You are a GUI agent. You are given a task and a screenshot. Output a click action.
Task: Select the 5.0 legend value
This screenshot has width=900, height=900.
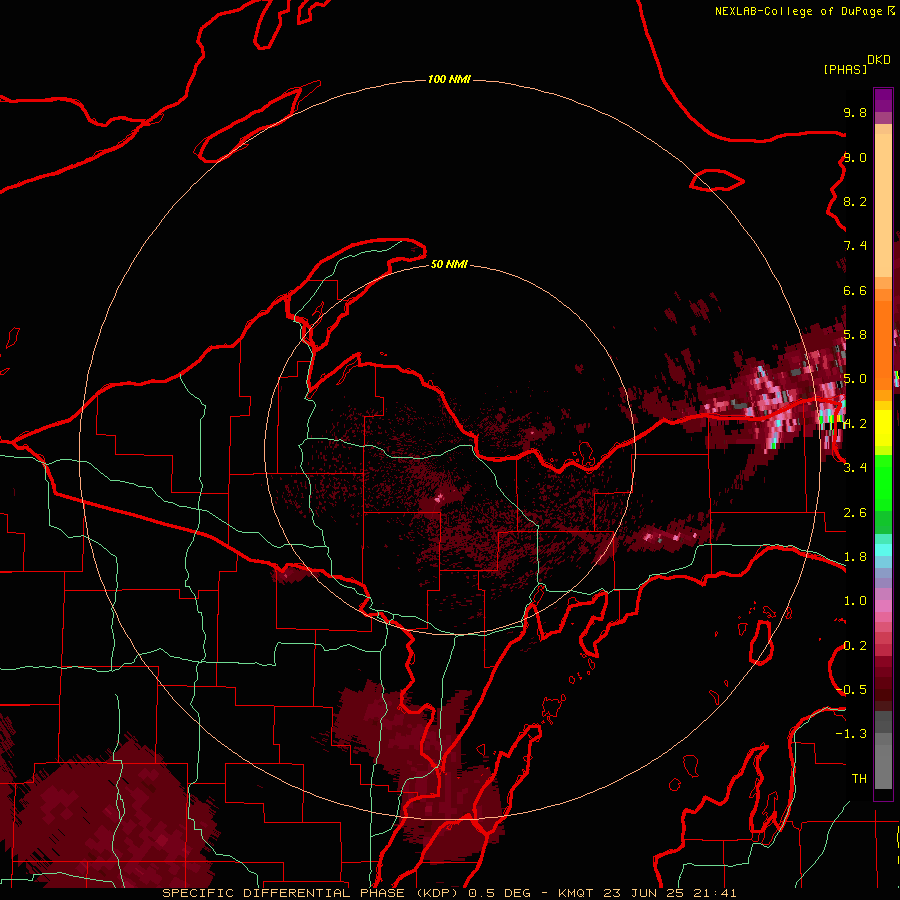click(x=855, y=379)
